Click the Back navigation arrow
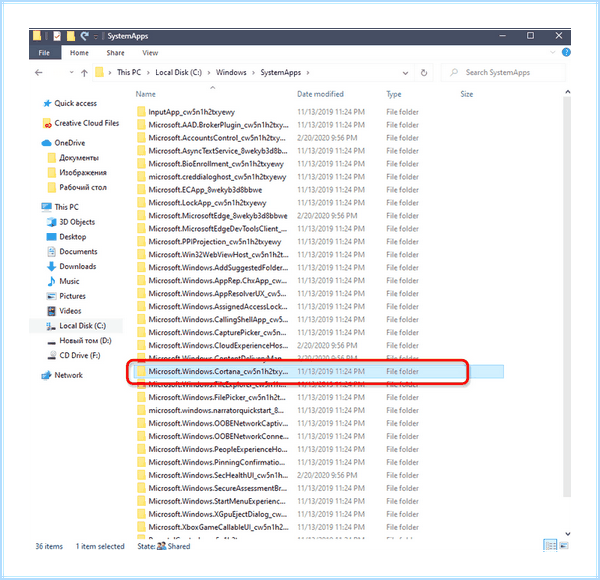The width and height of the screenshot is (600, 580). point(39,73)
